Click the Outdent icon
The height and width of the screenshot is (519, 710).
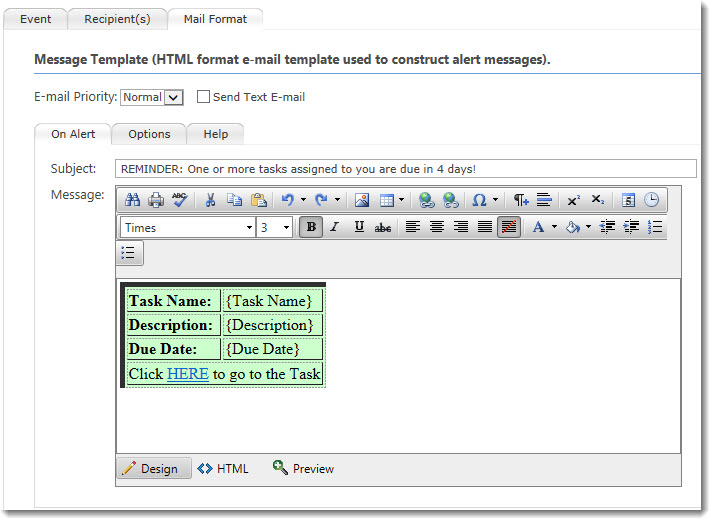[607, 226]
